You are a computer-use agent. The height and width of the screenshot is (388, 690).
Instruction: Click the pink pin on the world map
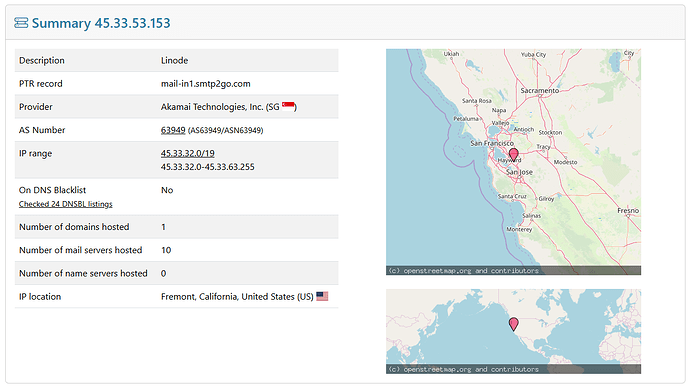click(x=513, y=324)
